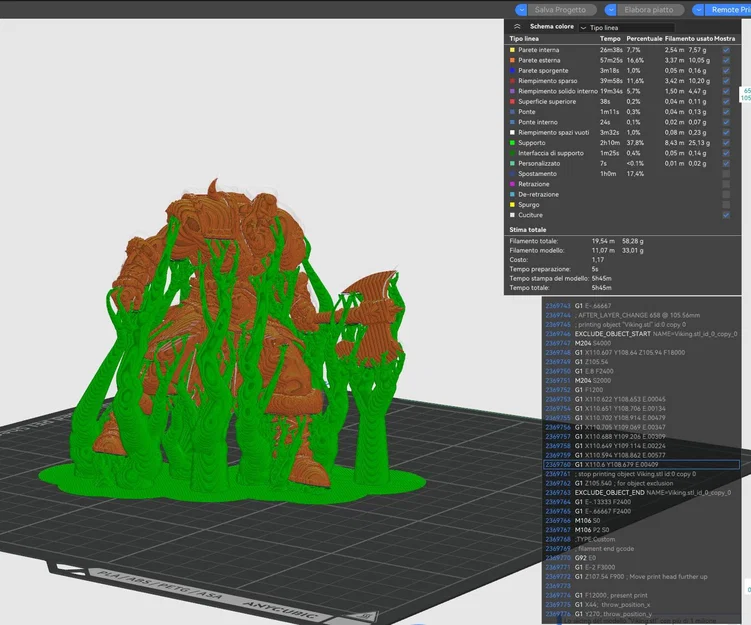Enable the Retrazione visibility checkbox
The image size is (751, 625).
click(726, 184)
